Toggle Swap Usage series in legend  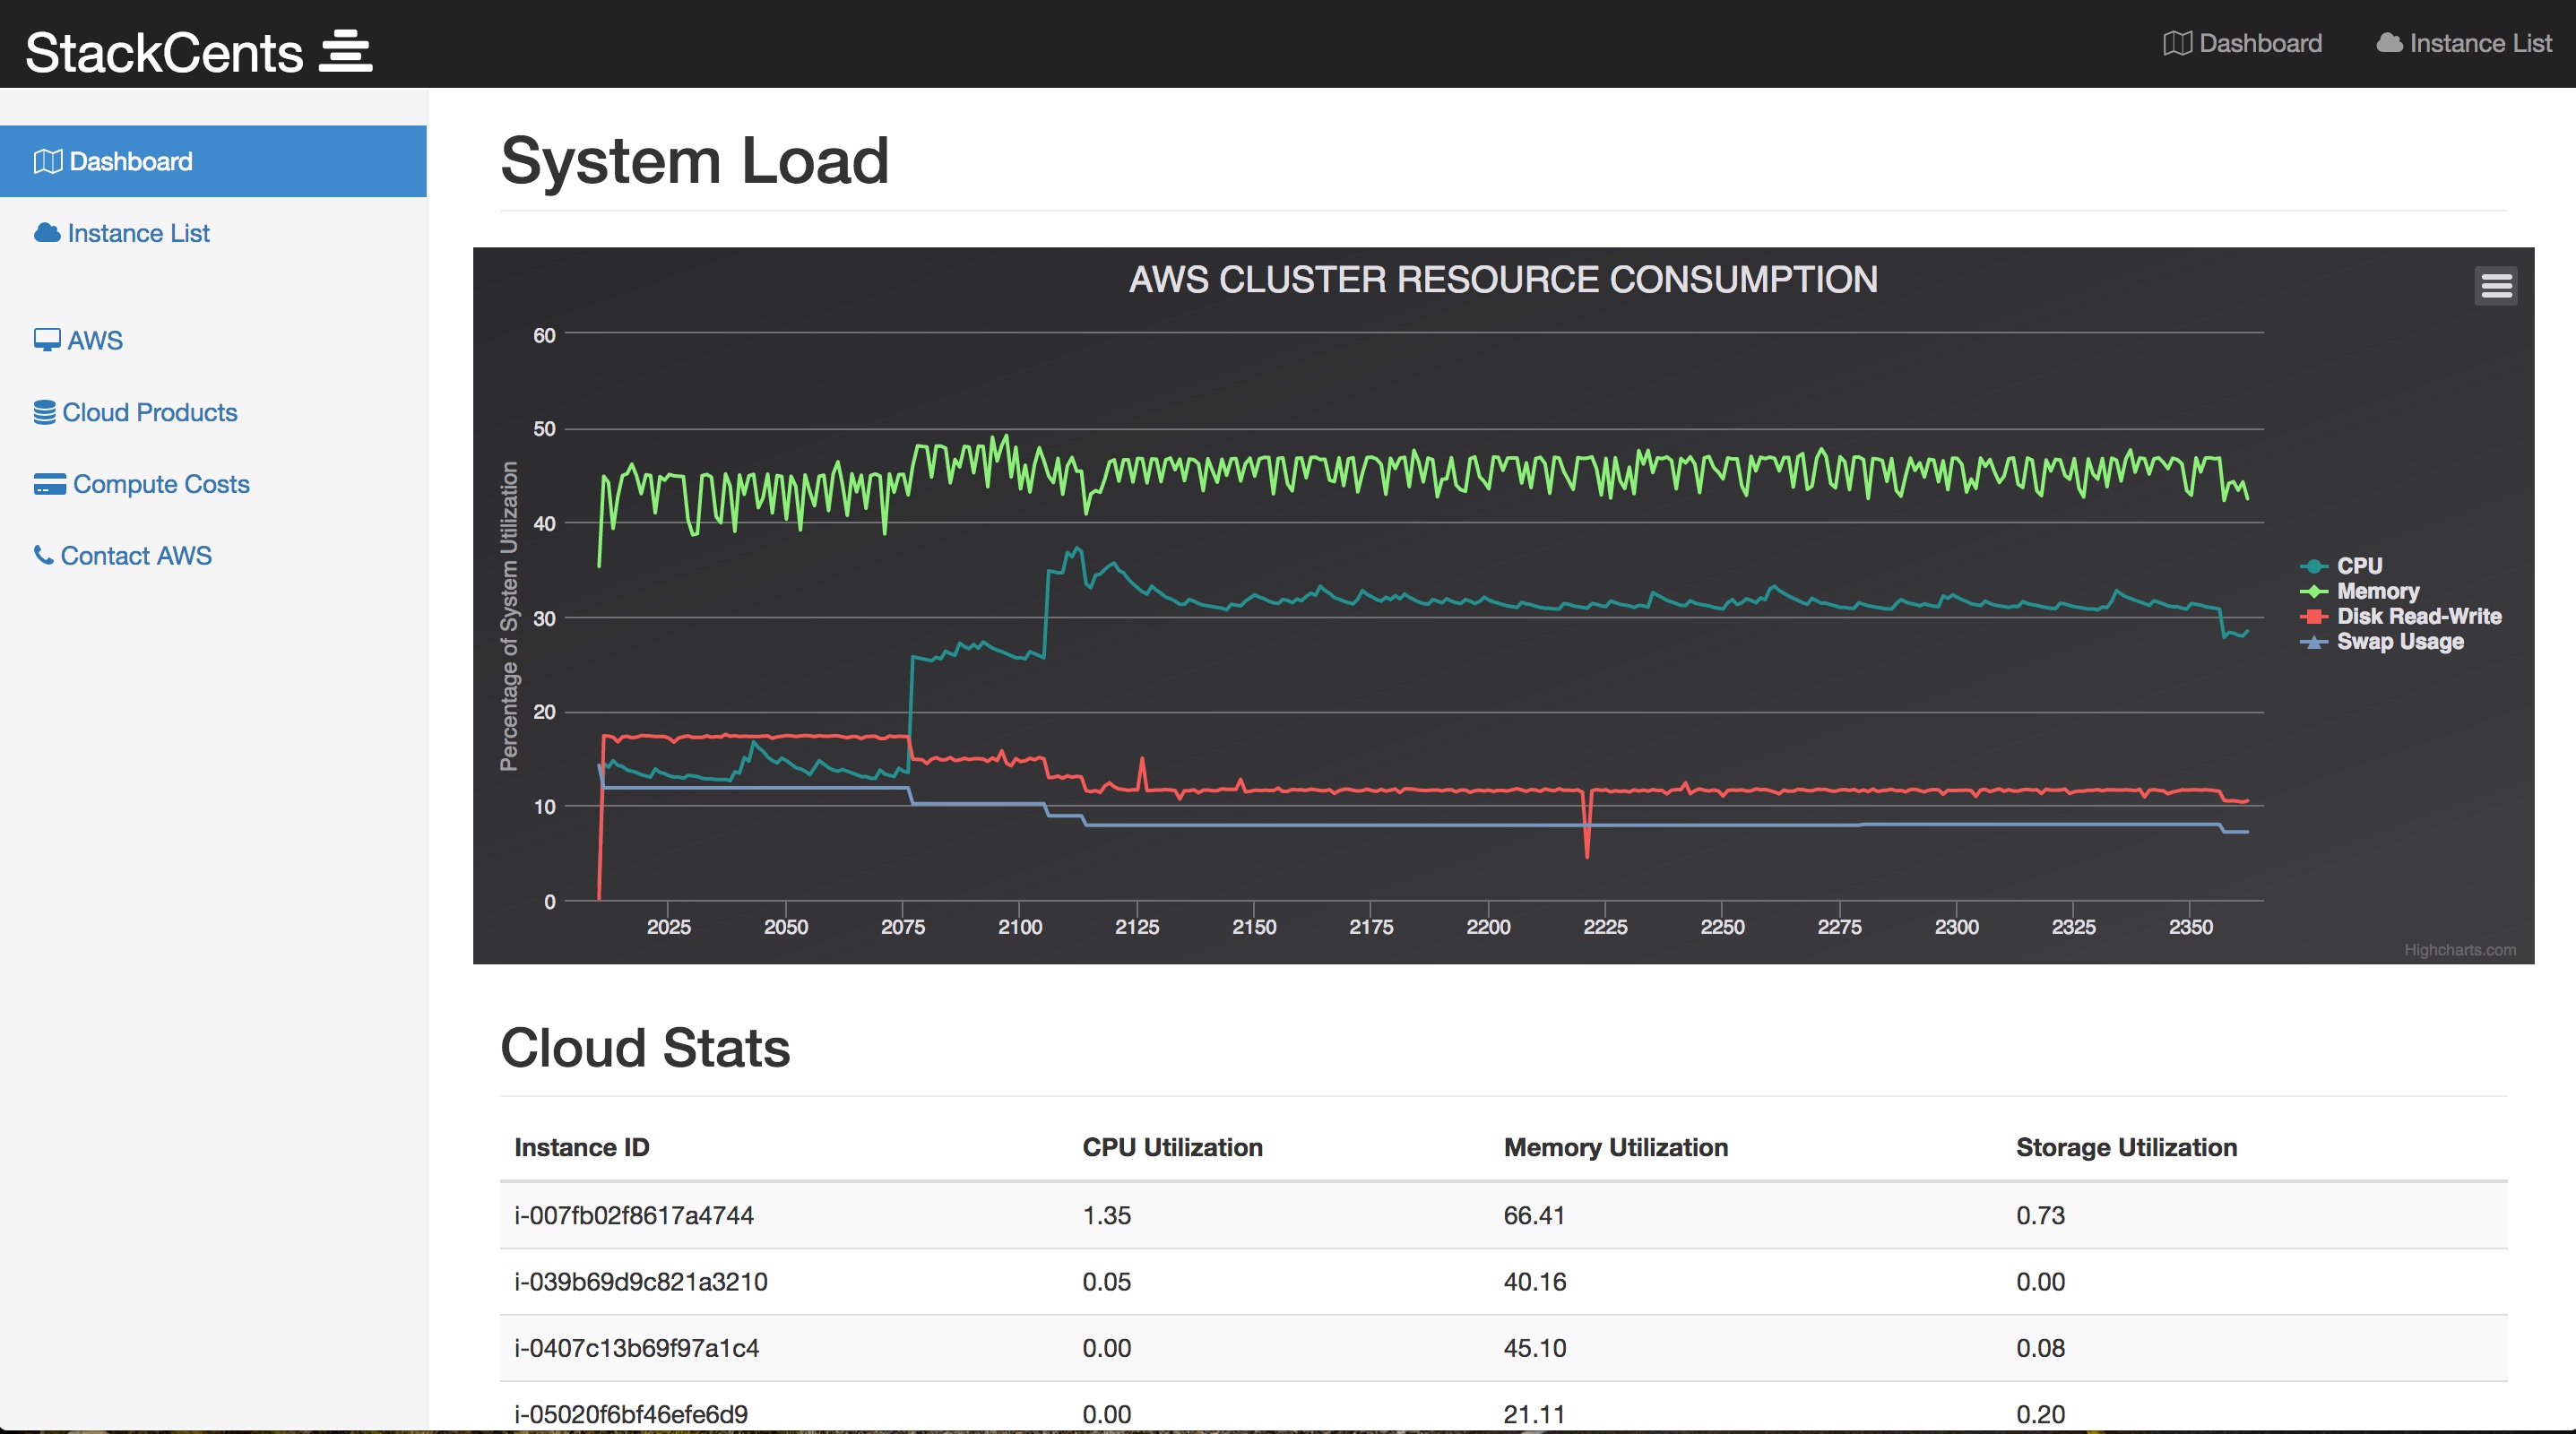tap(2399, 641)
